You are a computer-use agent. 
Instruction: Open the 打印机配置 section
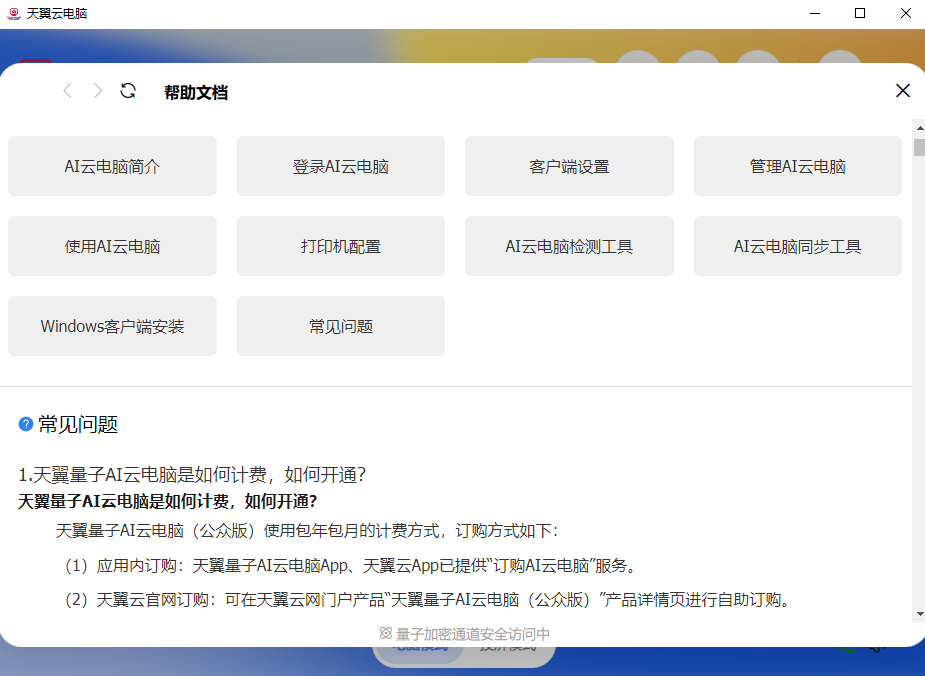341,246
